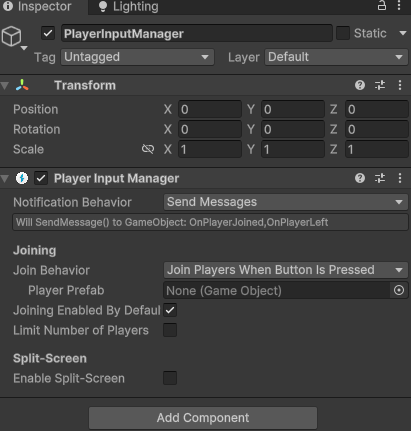Open Transform component help reference
The width and height of the screenshot is (411, 431).
[360, 85]
